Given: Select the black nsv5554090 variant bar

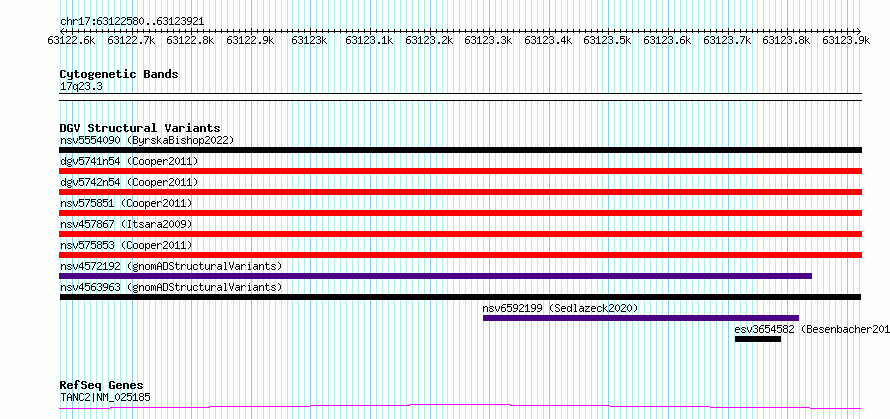Looking at the screenshot, I should point(460,150).
